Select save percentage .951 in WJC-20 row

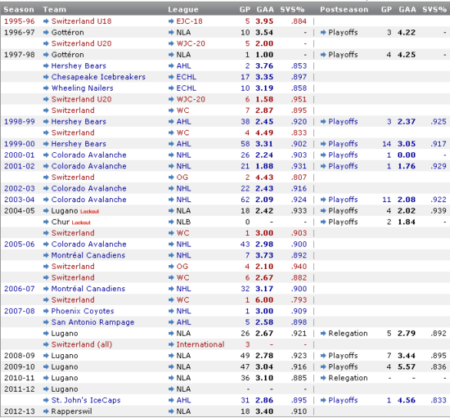coord(299,99)
